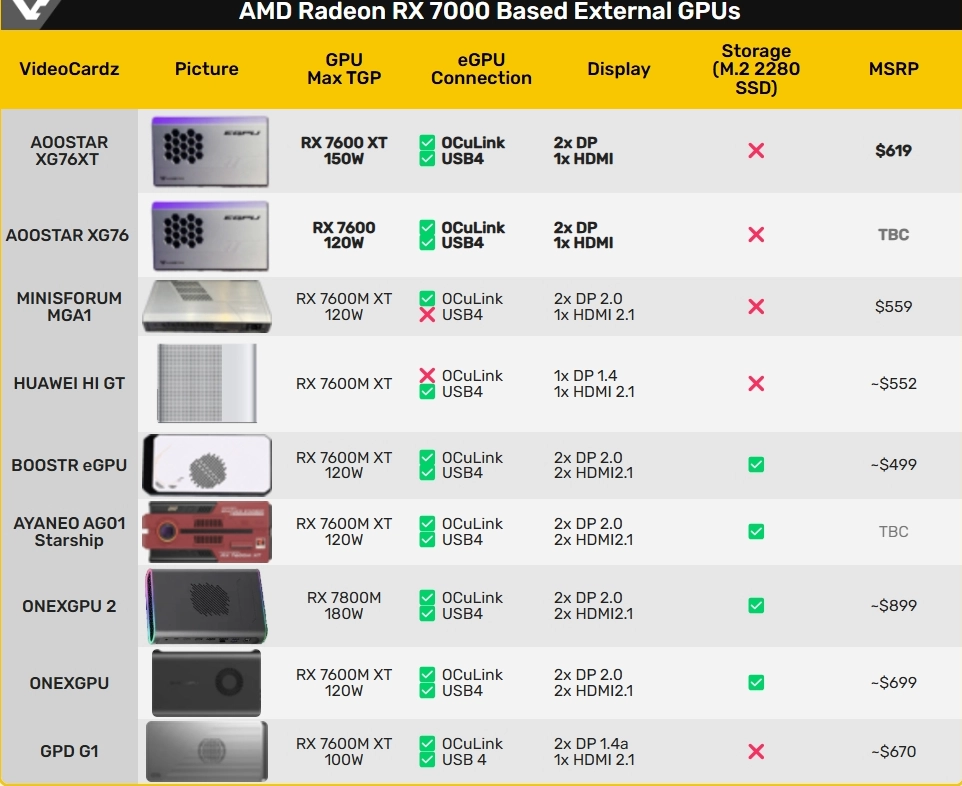
Task: Click green OCuLink check for AOOSTAR XG76XT
Action: tap(427, 143)
